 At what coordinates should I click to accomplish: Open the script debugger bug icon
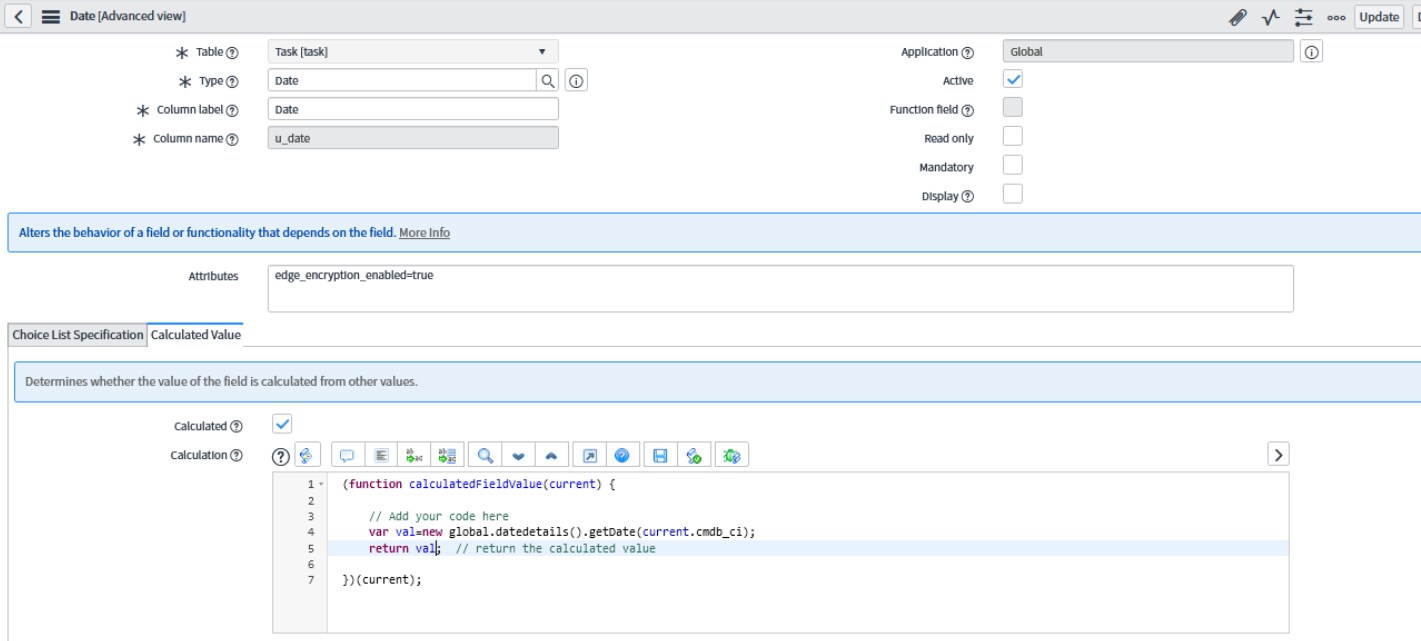732,455
